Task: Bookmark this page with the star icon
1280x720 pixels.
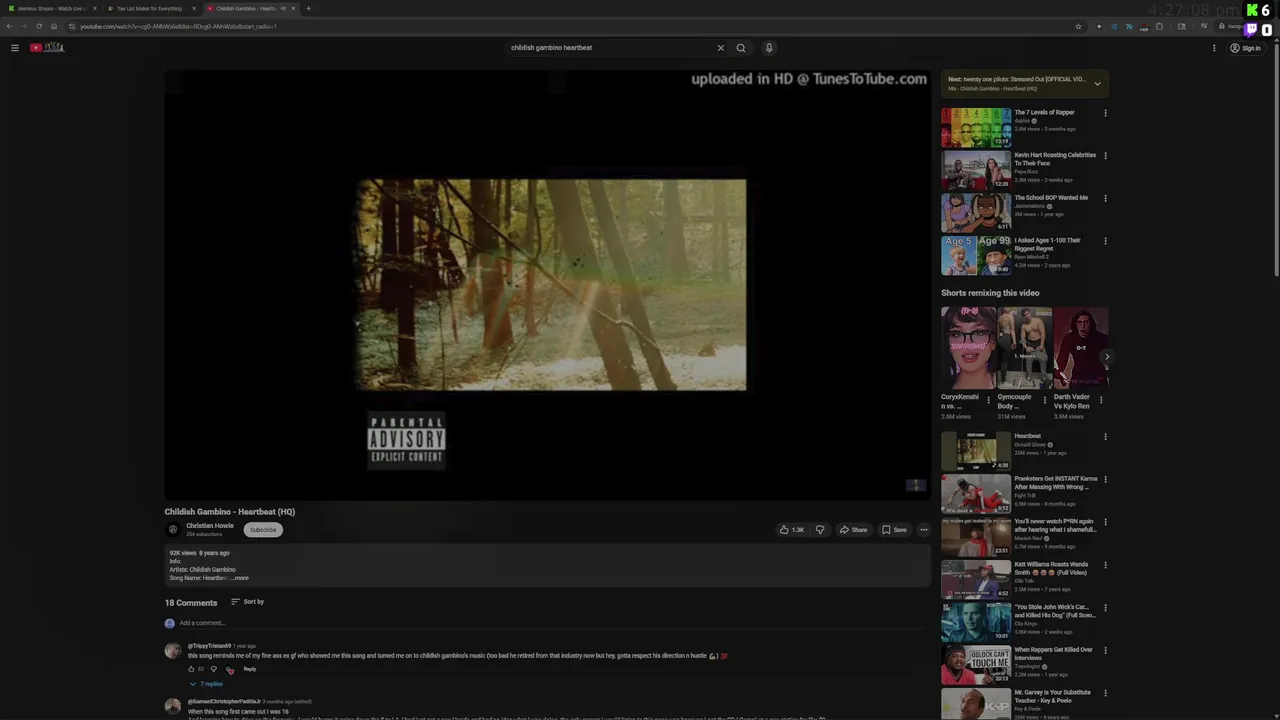Action: 1078,26
